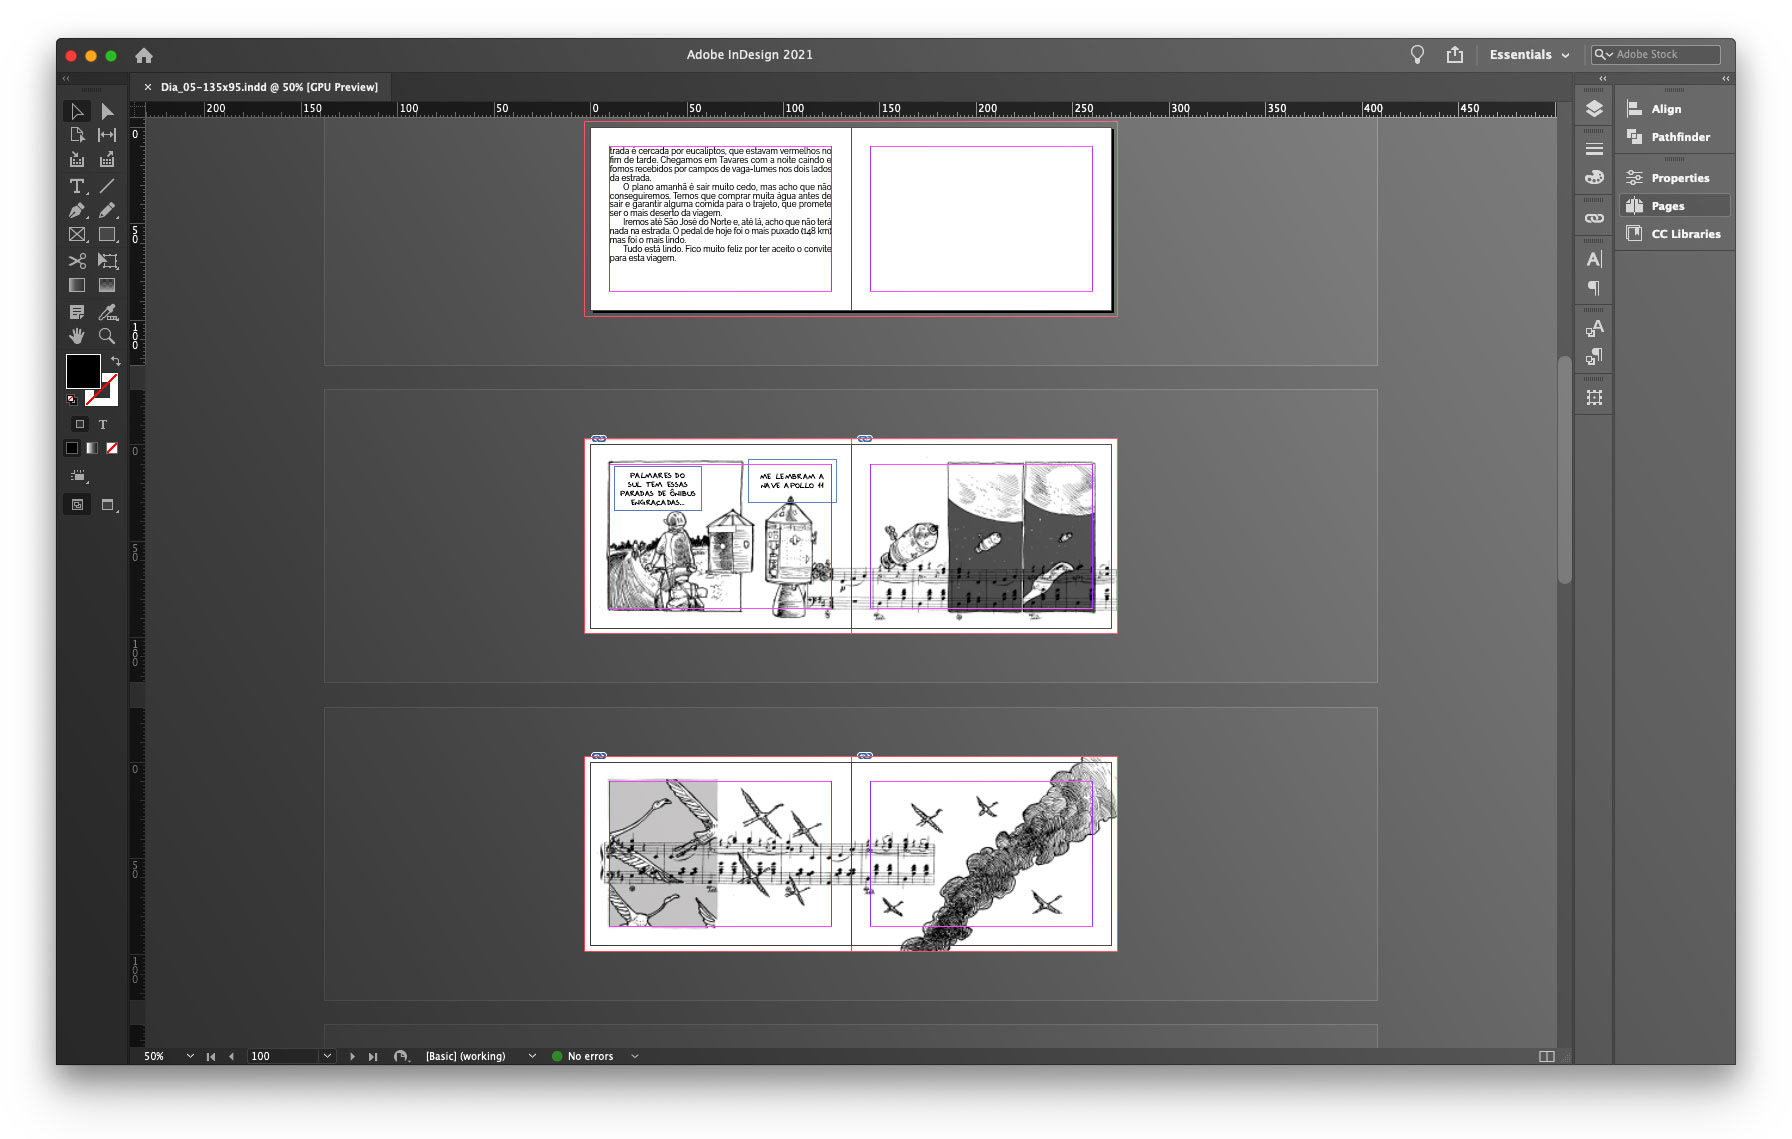Click the black Fill color swatch

pyautogui.click(x=83, y=371)
